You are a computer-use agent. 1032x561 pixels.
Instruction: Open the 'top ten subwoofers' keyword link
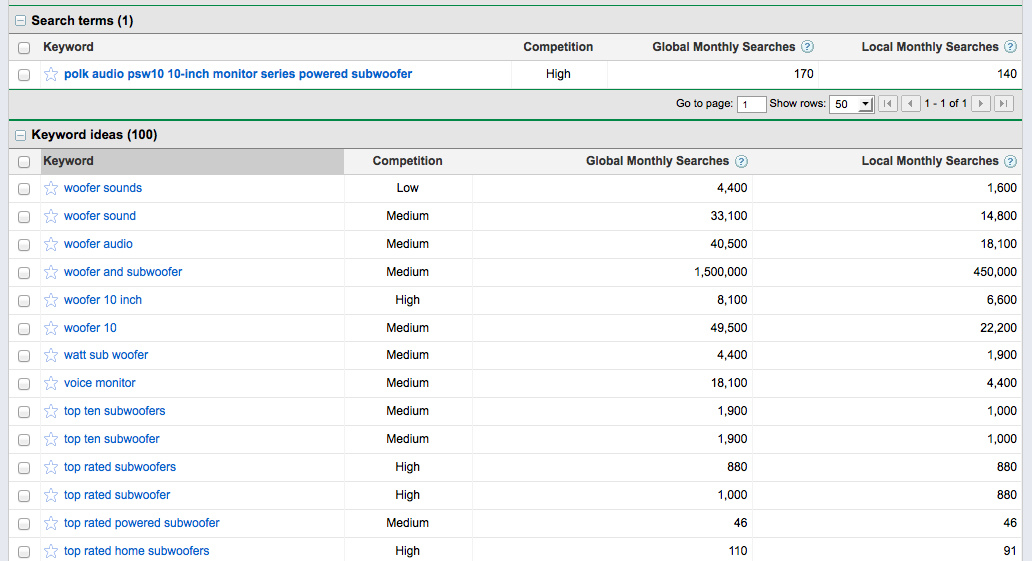(115, 411)
